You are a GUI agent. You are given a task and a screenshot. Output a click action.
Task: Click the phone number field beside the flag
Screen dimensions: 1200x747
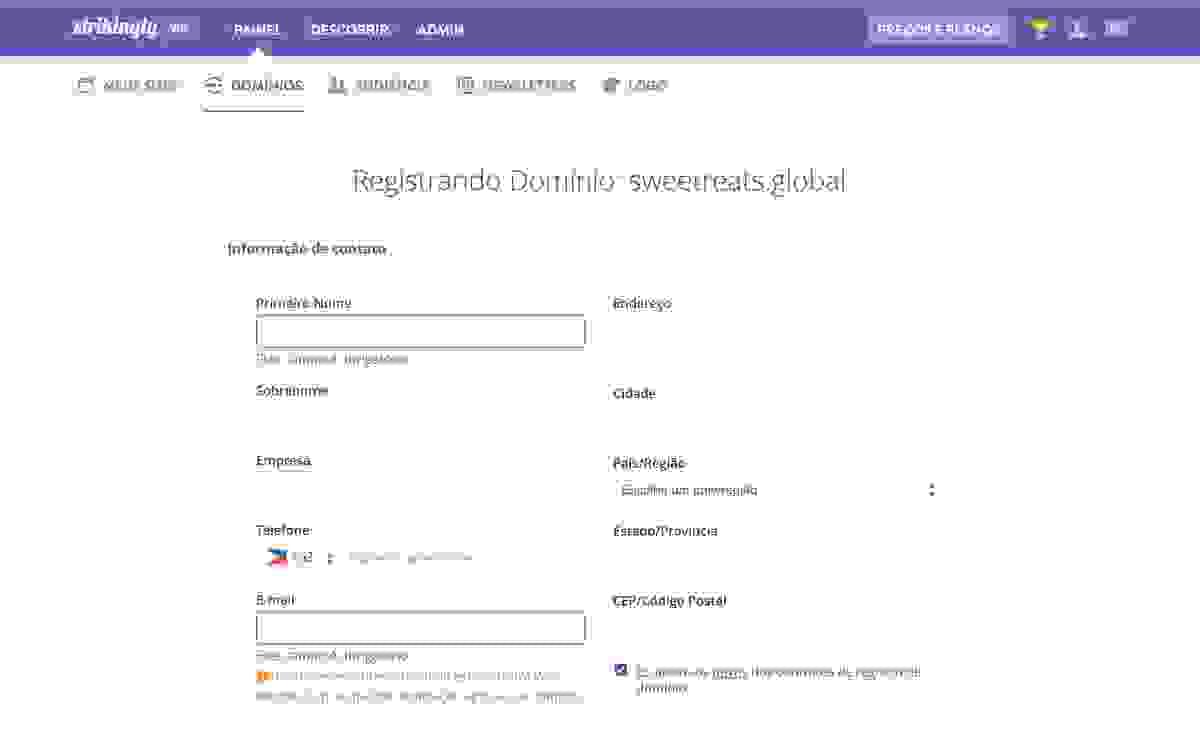(462, 558)
